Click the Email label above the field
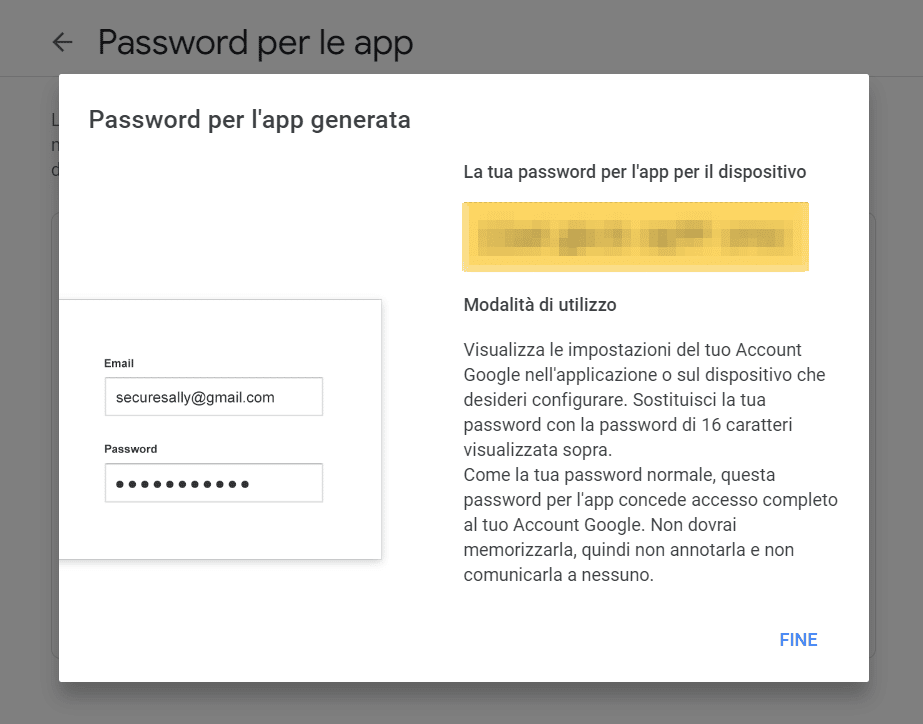This screenshot has width=923, height=724. 119,363
